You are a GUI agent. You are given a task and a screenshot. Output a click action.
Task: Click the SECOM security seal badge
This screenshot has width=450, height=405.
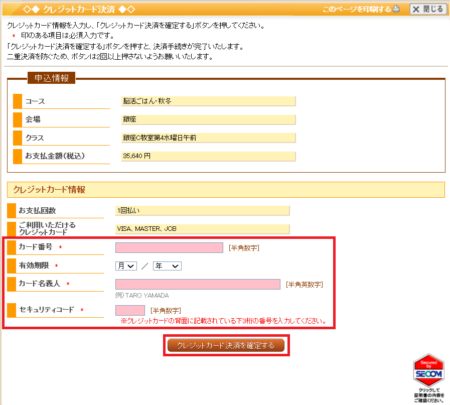[x=429, y=371]
